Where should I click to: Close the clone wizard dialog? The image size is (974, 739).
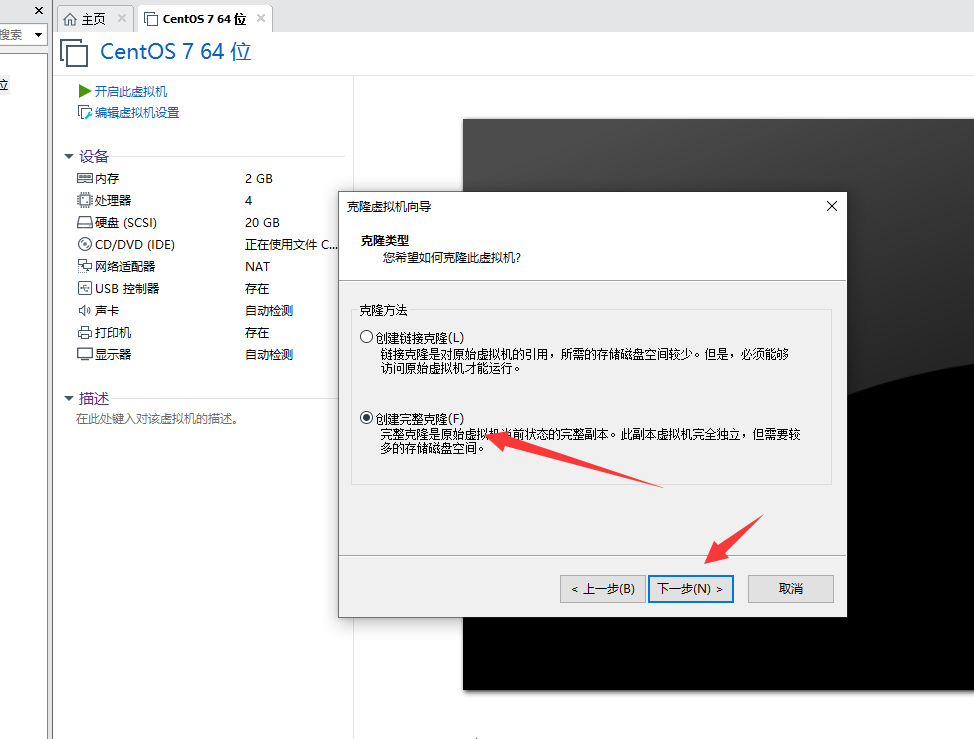832,206
